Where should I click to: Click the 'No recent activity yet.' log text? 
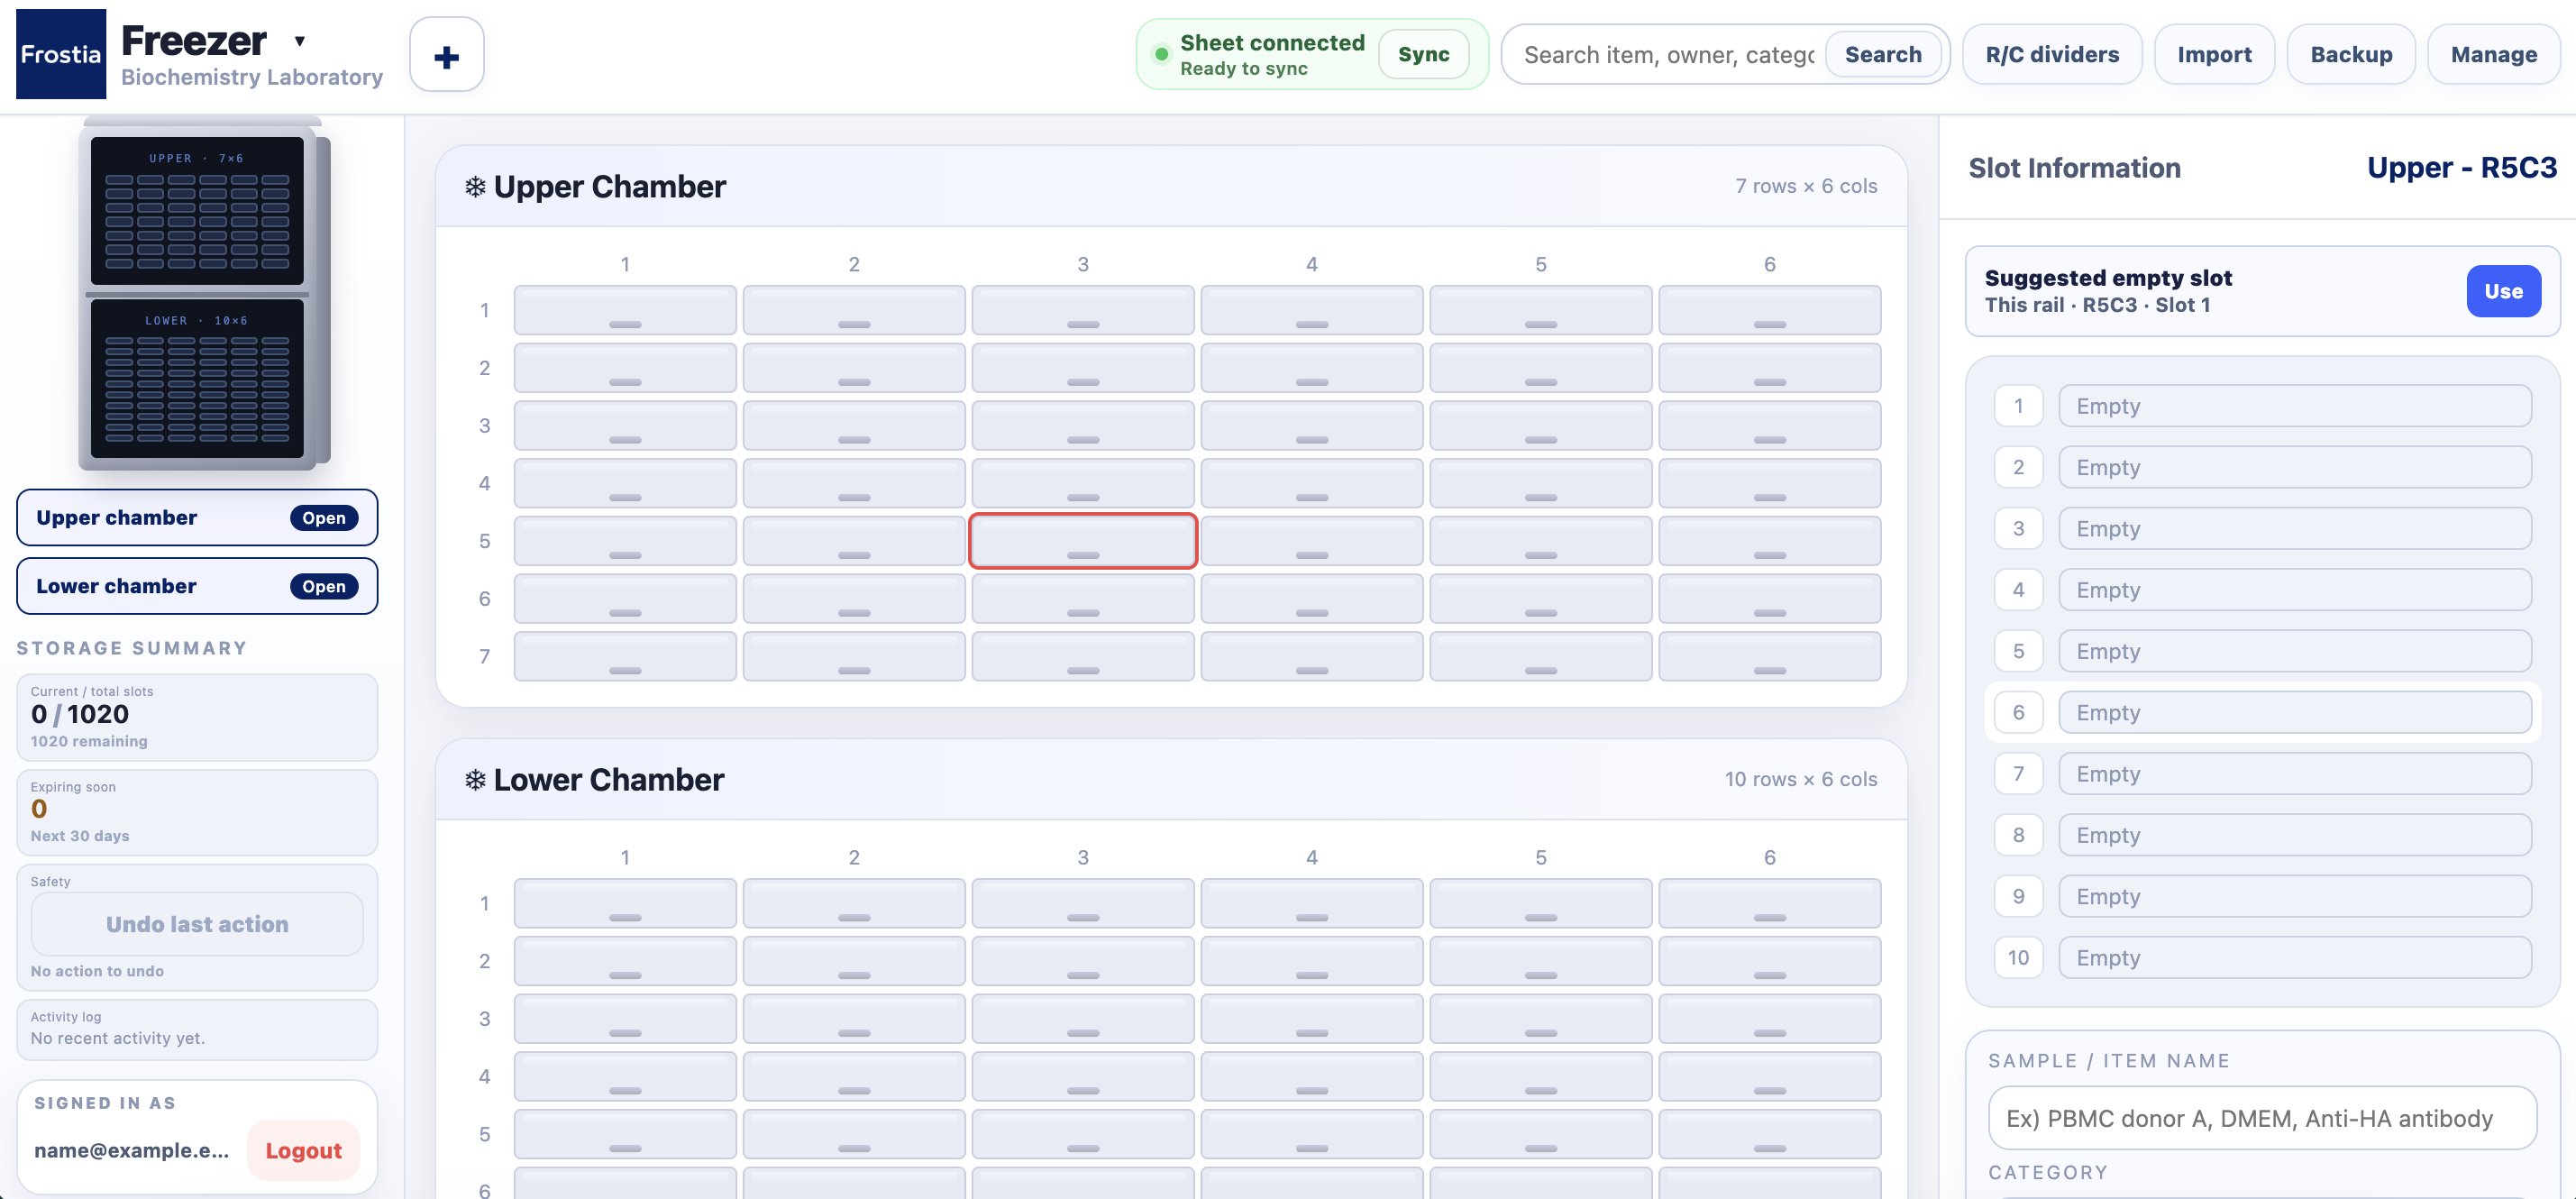point(118,1038)
